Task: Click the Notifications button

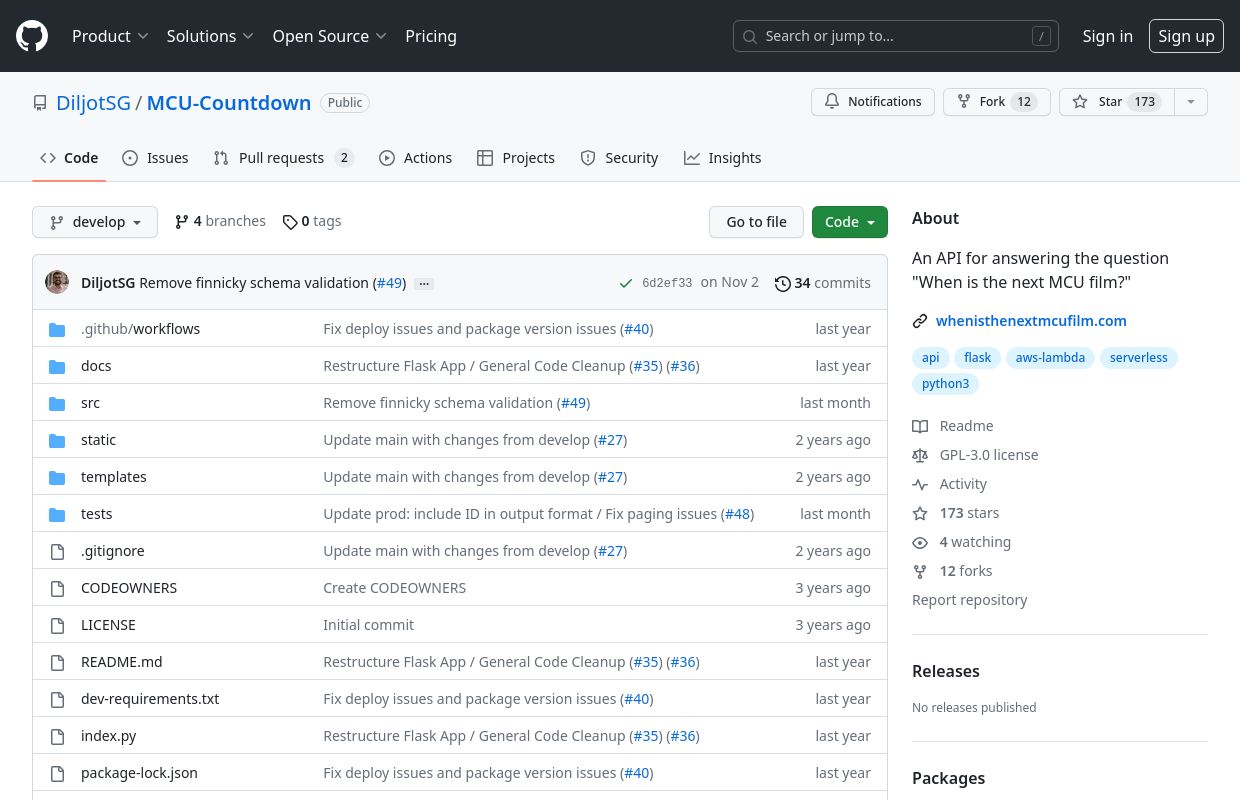Action: 873,102
